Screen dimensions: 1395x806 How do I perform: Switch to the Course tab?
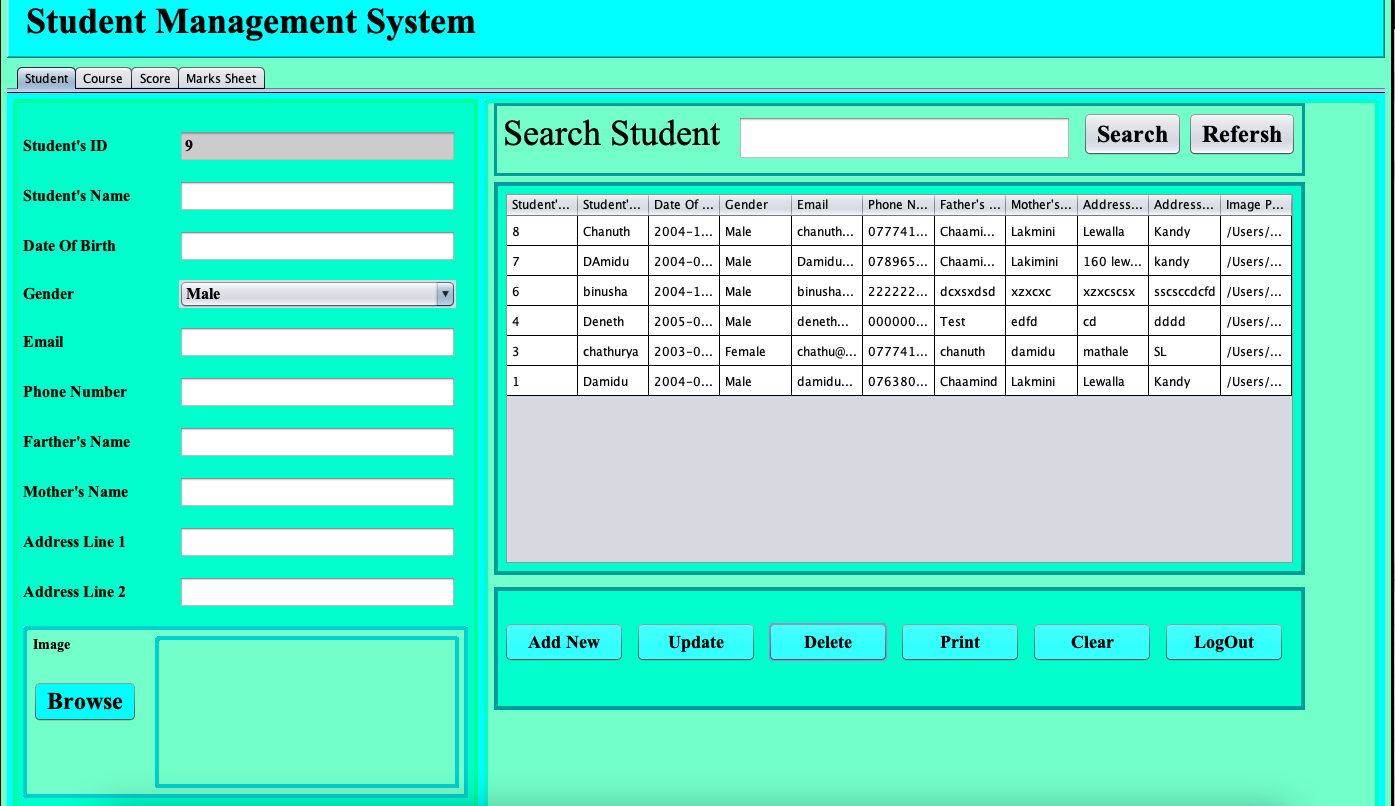pos(103,77)
